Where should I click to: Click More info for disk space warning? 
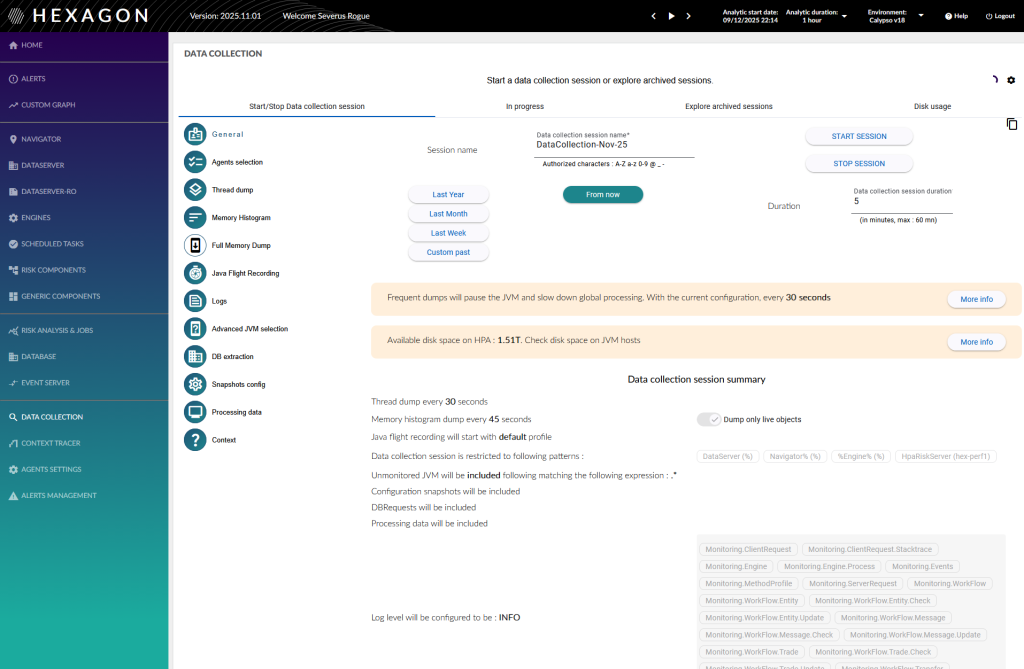[x=976, y=342]
